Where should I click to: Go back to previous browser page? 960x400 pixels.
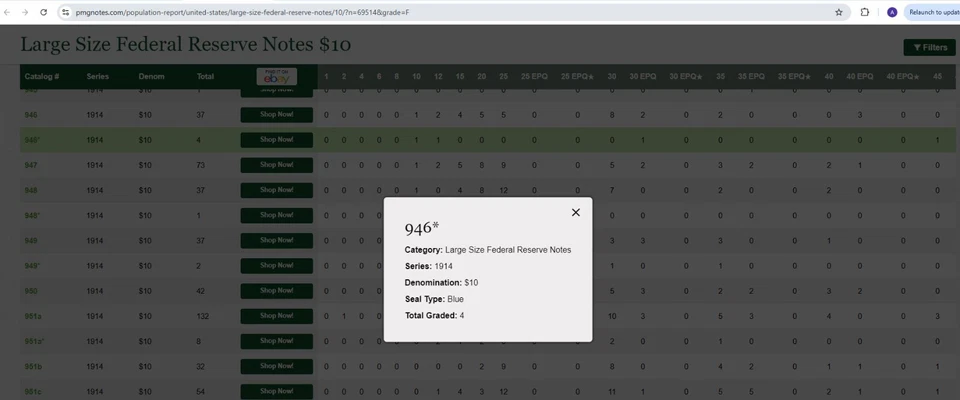[x=8, y=12]
